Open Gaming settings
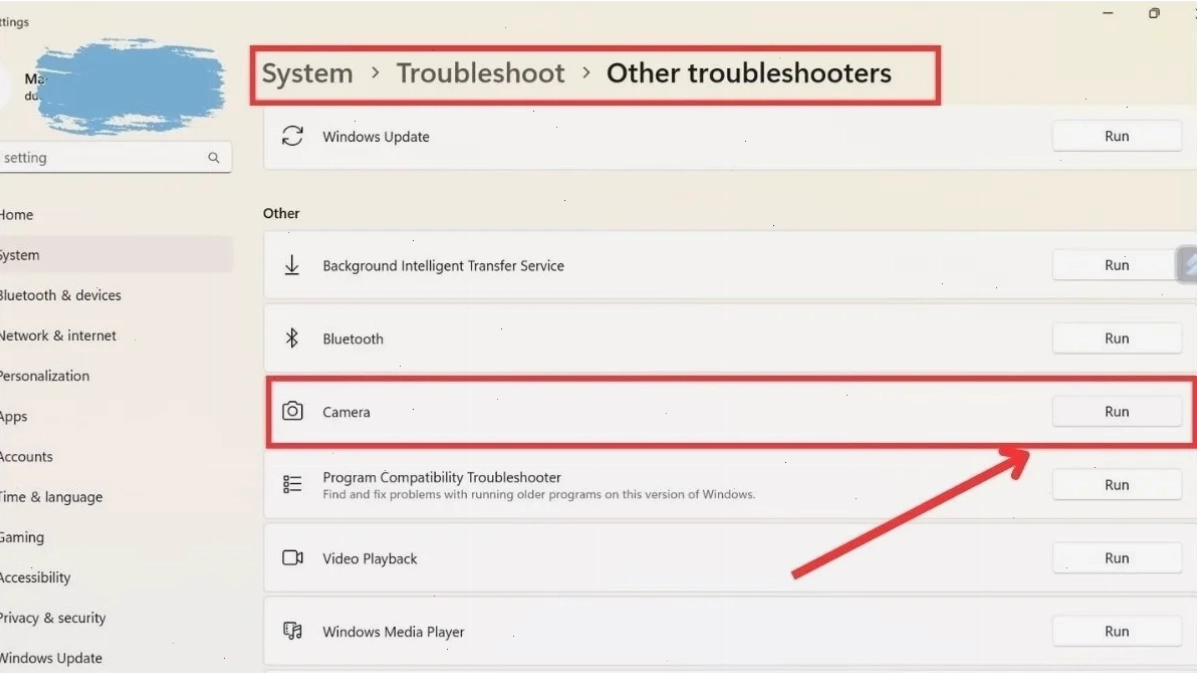 (22, 538)
